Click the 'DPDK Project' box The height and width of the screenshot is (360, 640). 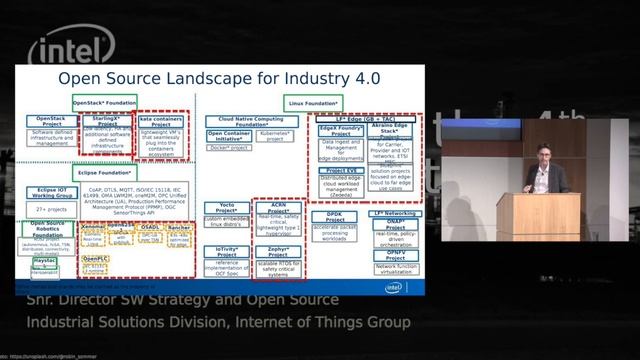point(334,217)
